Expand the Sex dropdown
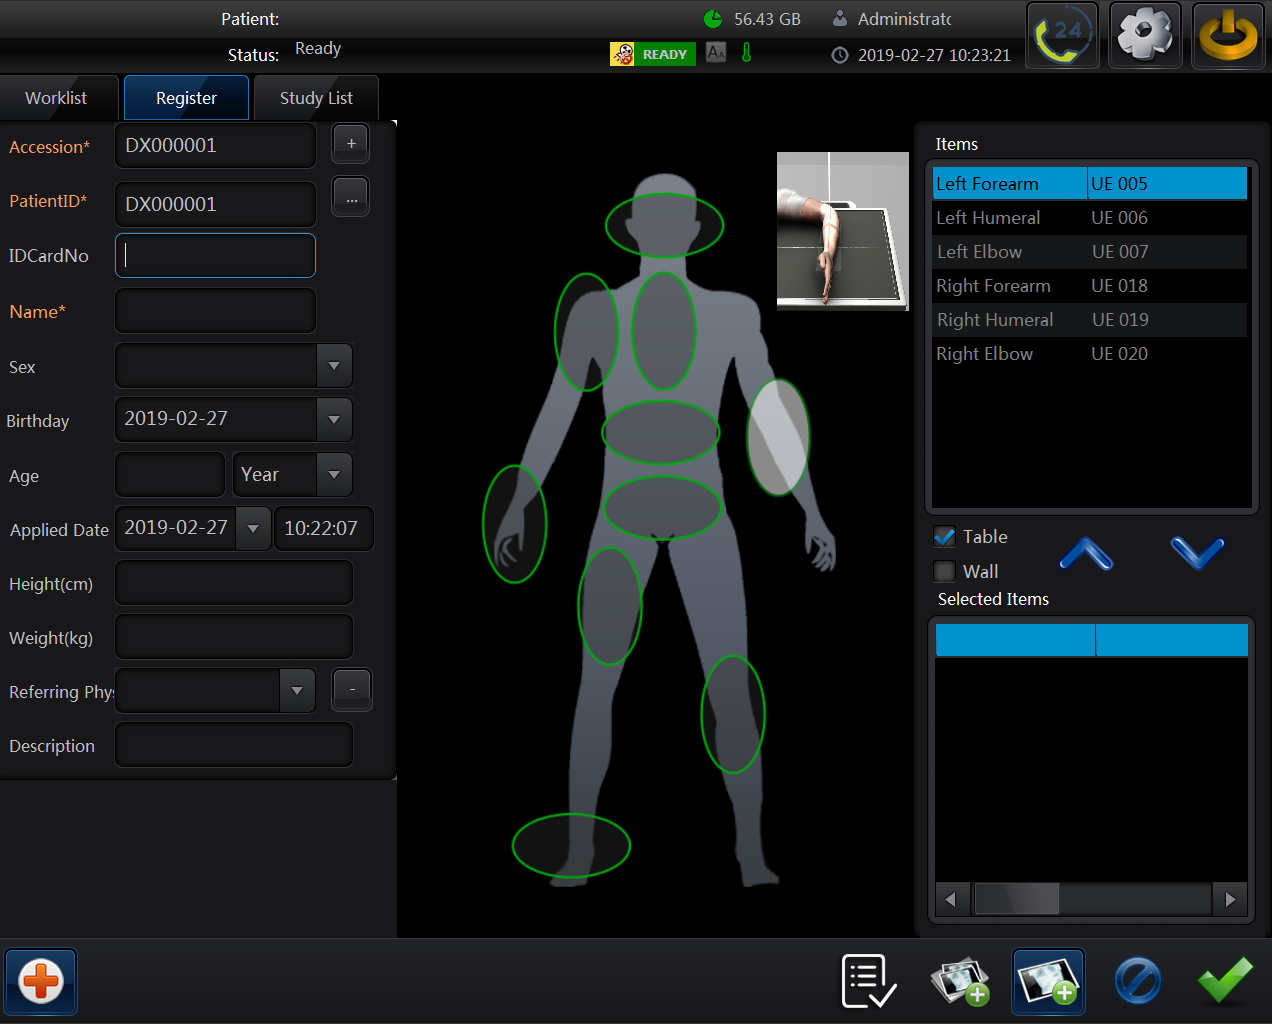The height and width of the screenshot is (1024, 1272). coord(334,366)
